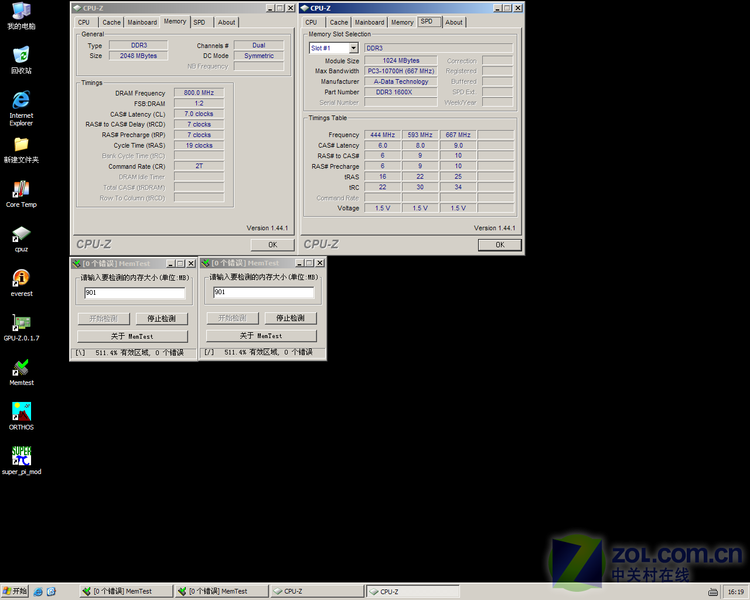This screenshot has height=600, width=750.
Task: Open Mainboard tab in left CPU-Z window
Action: pos(142,22)
